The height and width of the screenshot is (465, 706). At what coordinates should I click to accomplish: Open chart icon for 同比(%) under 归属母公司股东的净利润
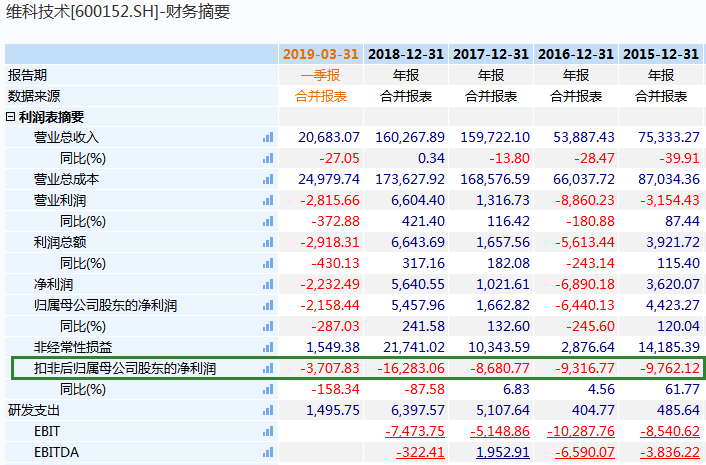tap(268, 326)
